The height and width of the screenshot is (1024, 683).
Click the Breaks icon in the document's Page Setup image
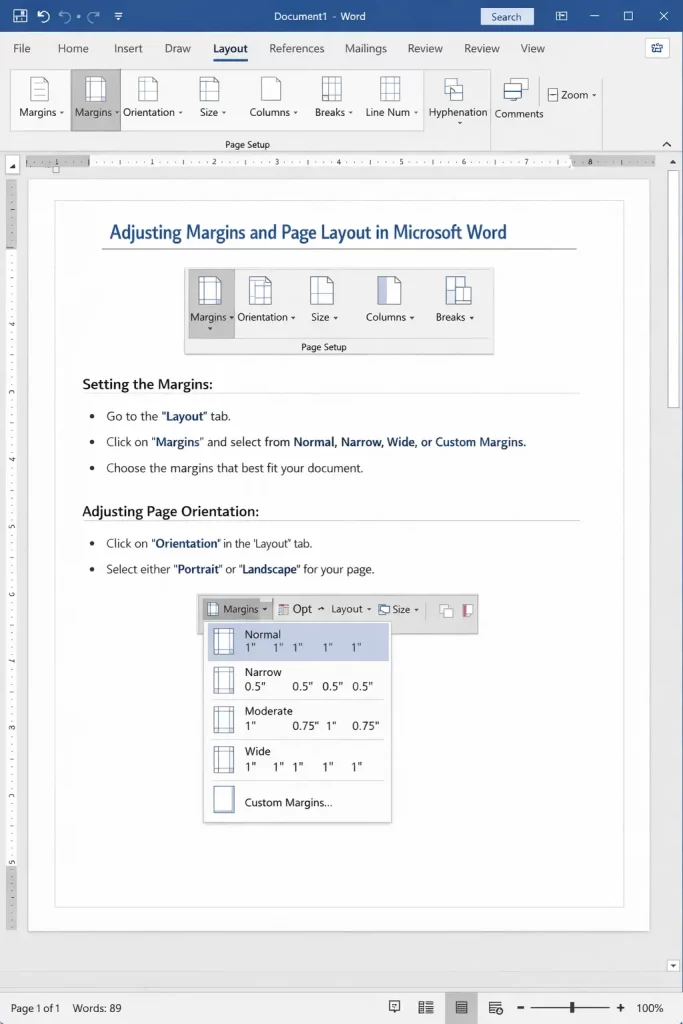(458, 291)
